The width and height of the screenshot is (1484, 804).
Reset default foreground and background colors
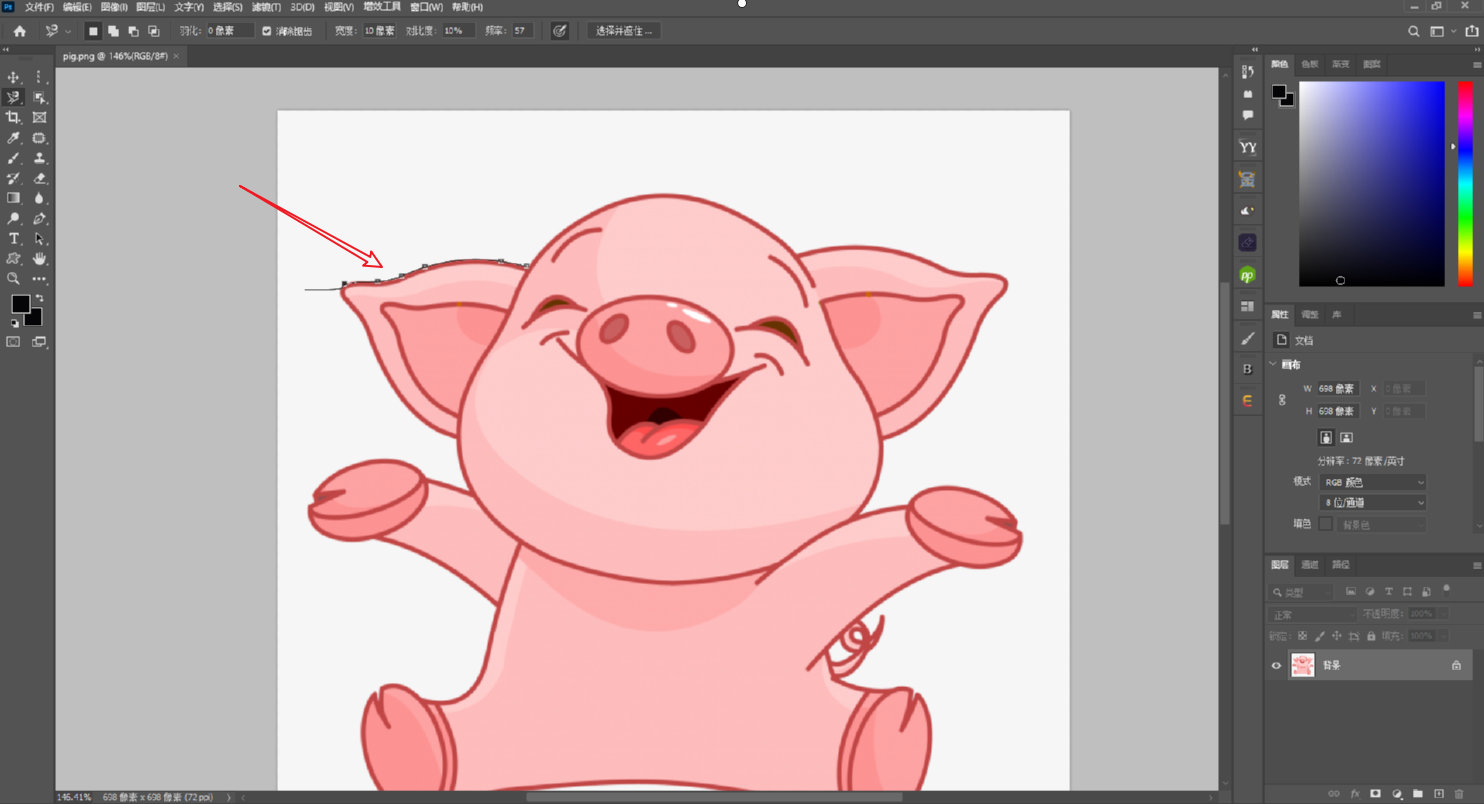14,324
